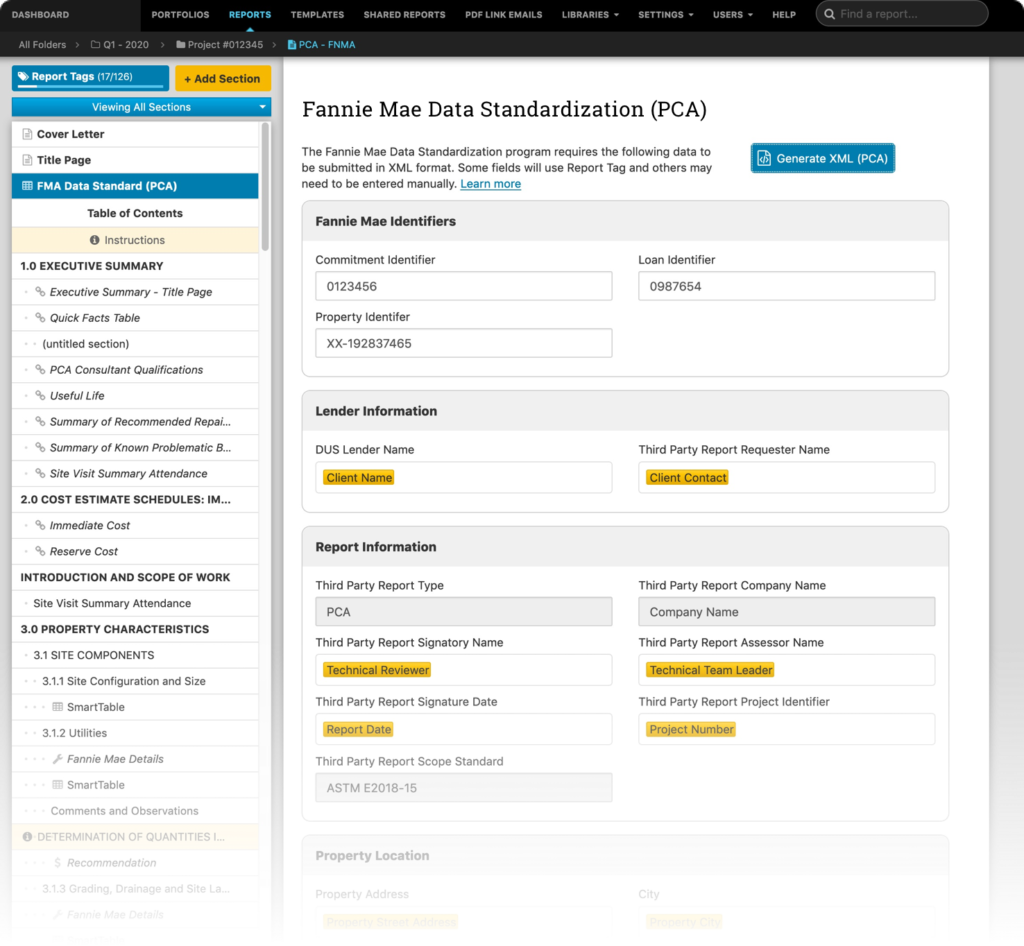Click link icon beside Useful Life
The image size is (1024, 946).
tap(40, 396)
